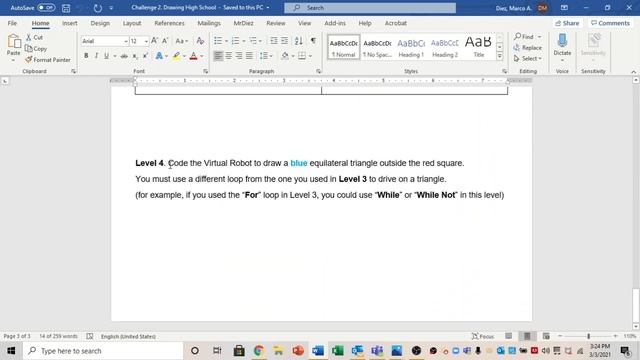The height and width of the screenshot is (360, 640).
Task: Open Excel from the taskbar
Action: (x=338, y=351)
